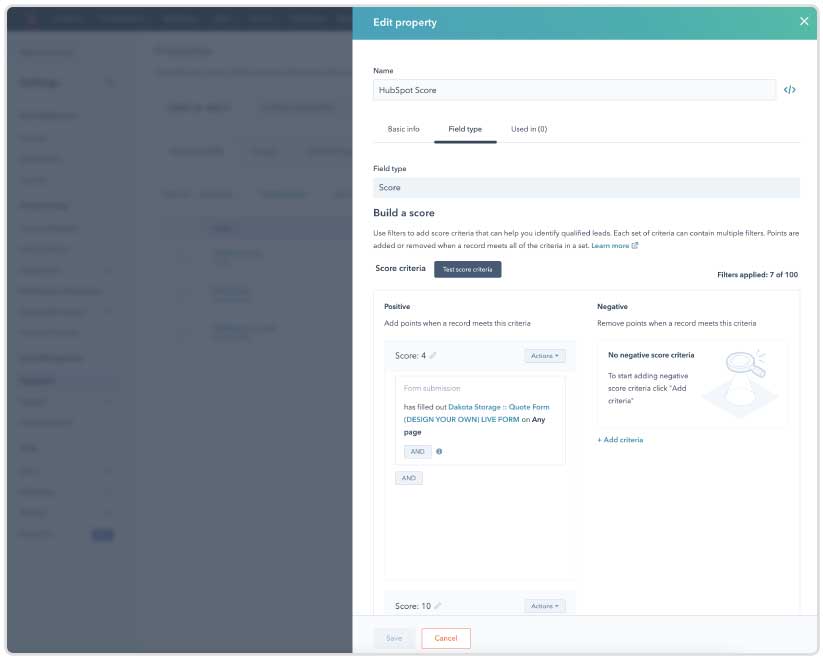Click the </> internal name icon beside Name
This screenshot has height=657, width=823.
click(792, 89)
